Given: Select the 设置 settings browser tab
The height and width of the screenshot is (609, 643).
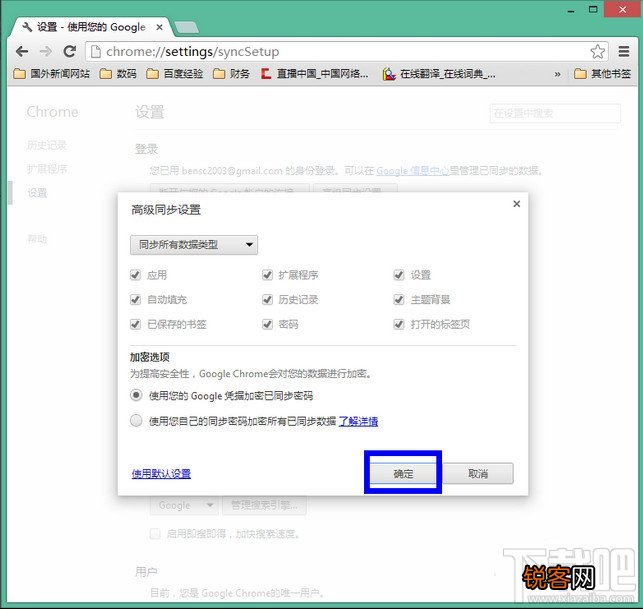Looking at the screenshot, I should point(90,27).
